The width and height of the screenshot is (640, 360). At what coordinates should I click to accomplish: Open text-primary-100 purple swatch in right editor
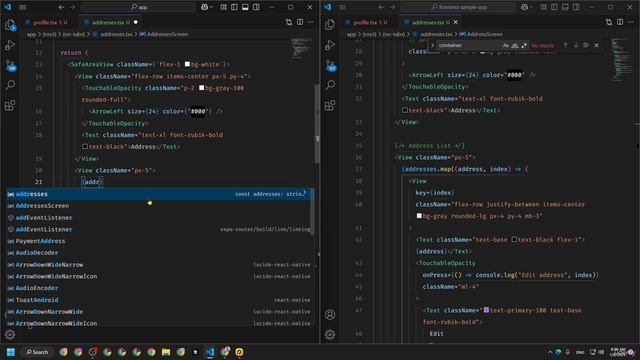(486, 310)
